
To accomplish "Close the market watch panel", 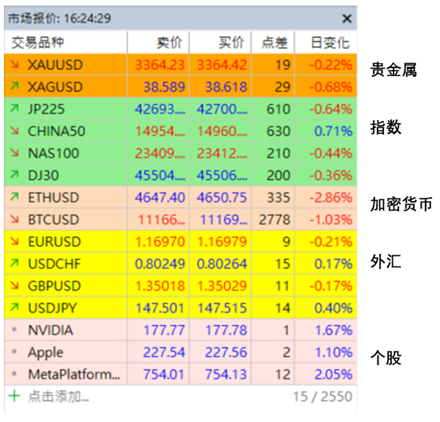I will (x=347, y=18).
